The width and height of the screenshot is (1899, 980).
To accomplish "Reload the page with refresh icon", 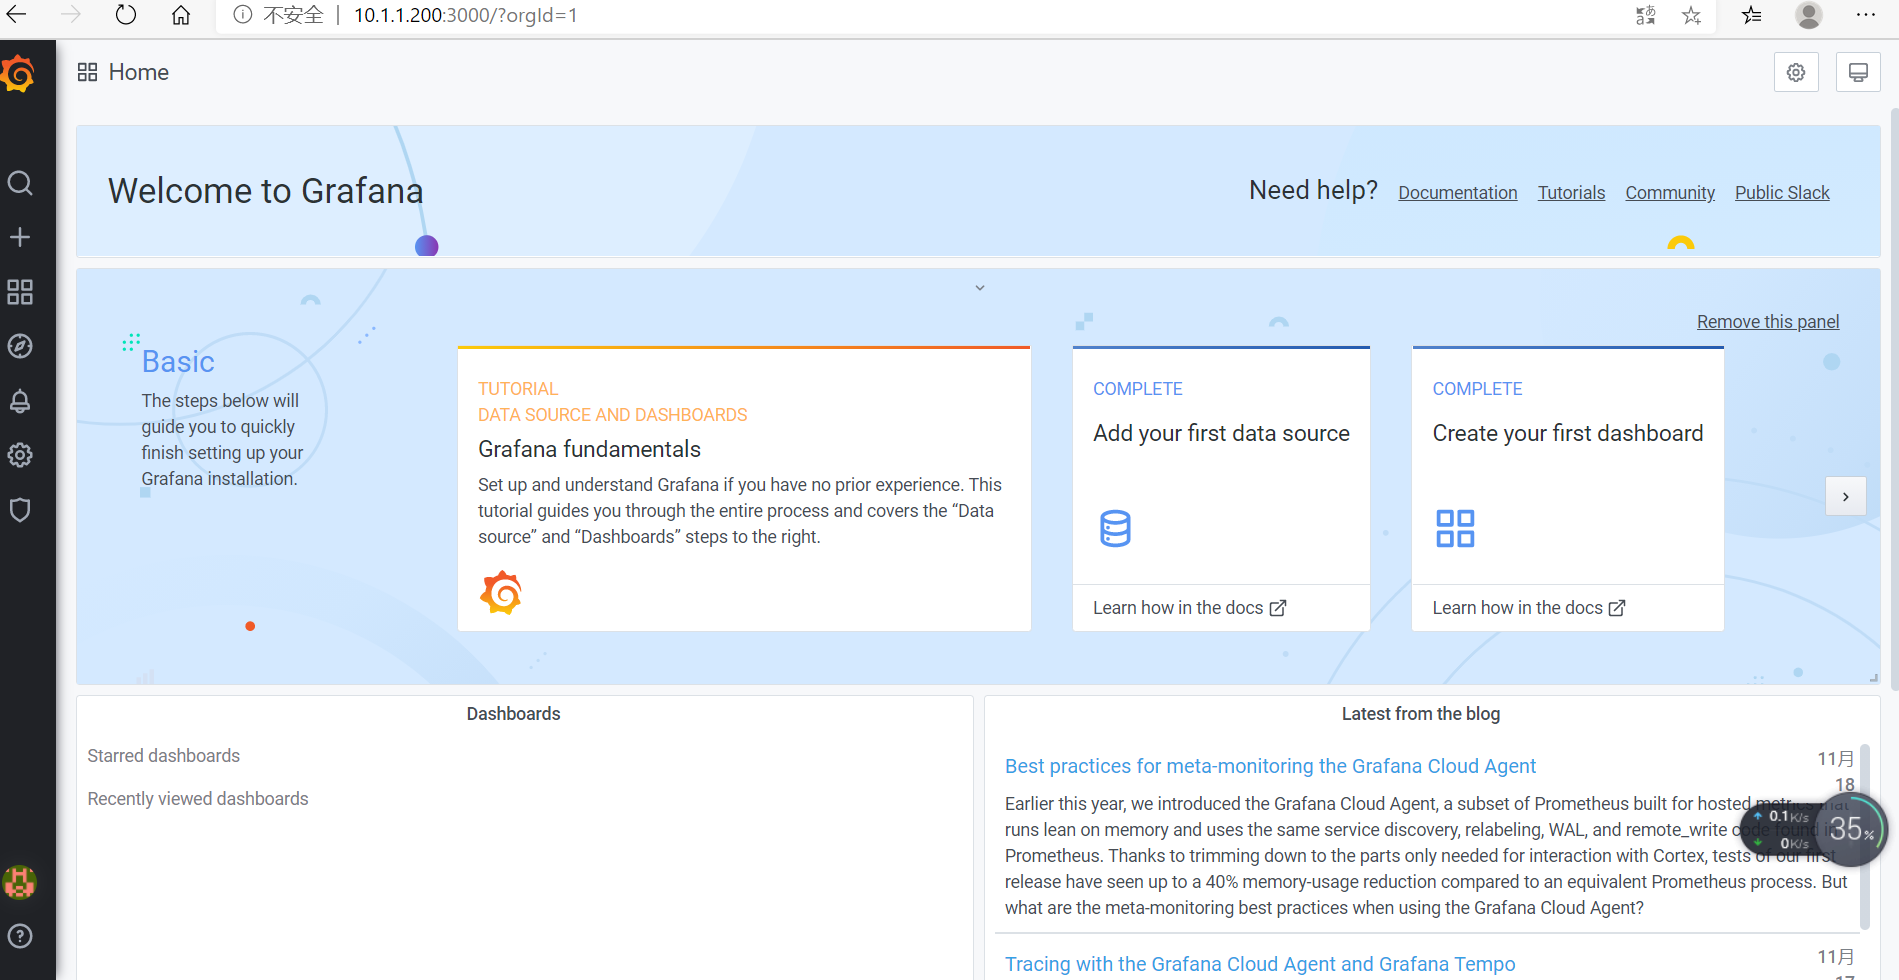I will click(125, 15).
